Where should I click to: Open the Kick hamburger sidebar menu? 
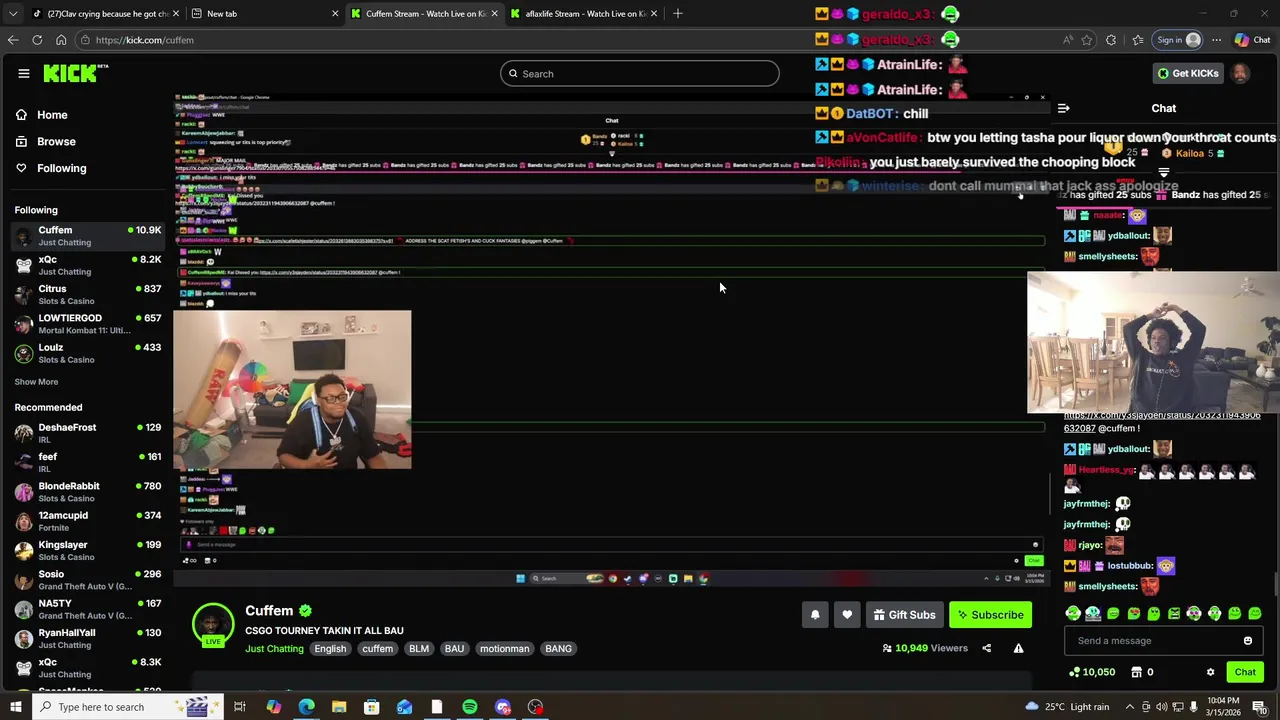coord(23,73)
